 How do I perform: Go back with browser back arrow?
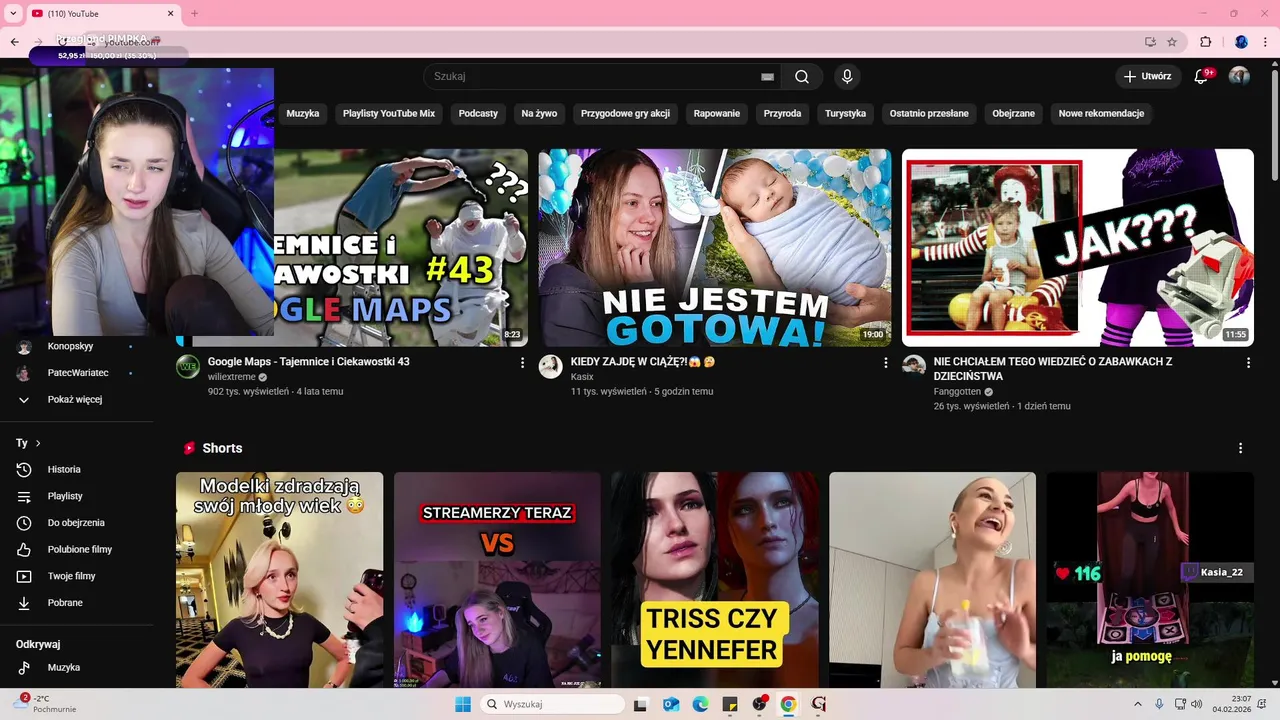[x=14, y=42]
